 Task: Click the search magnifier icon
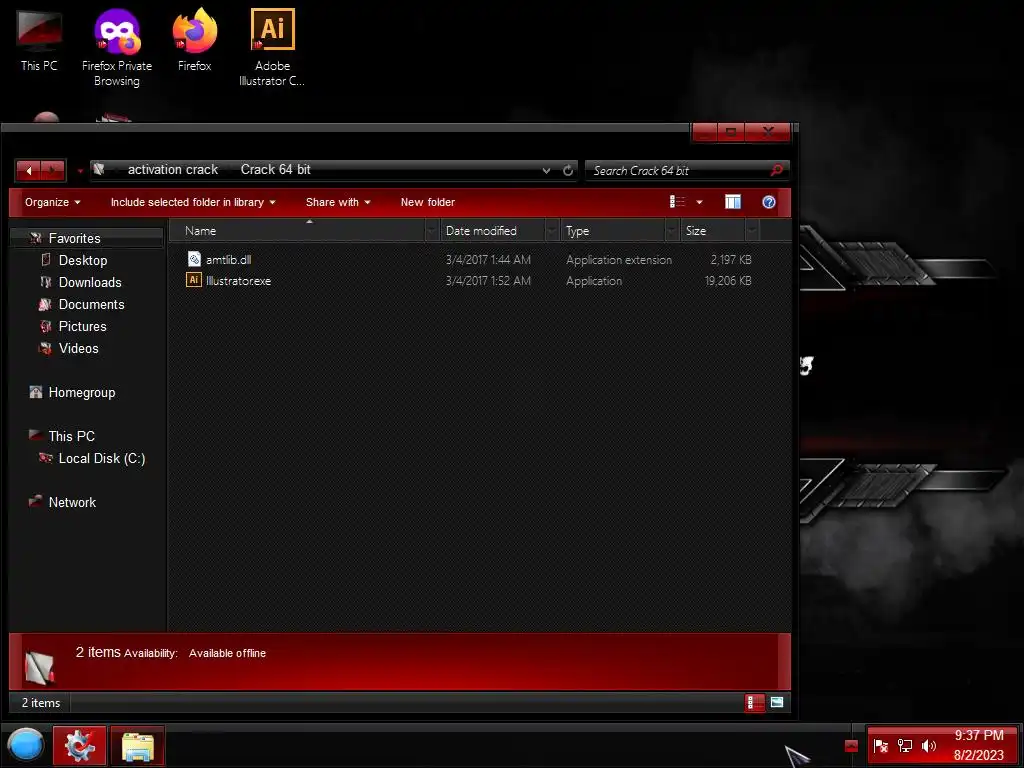coord(776,170)
